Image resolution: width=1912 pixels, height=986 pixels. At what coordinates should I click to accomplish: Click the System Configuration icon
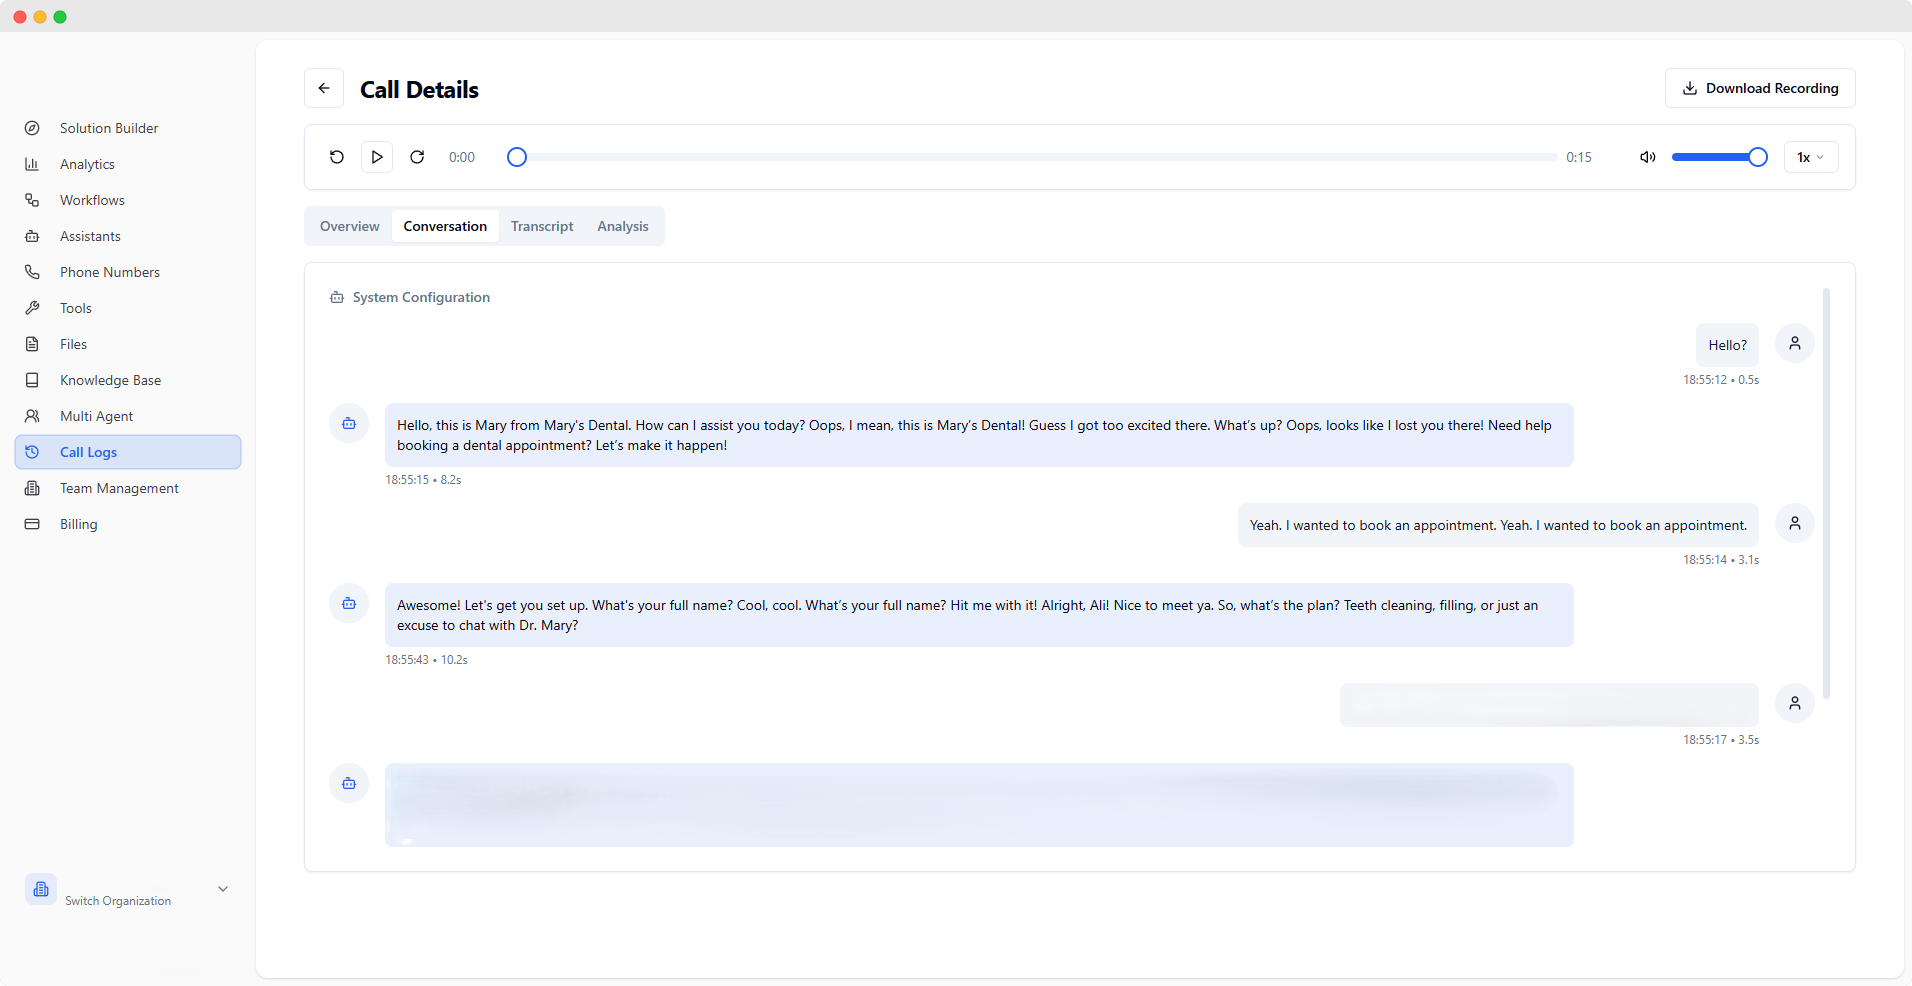[336, 297]
